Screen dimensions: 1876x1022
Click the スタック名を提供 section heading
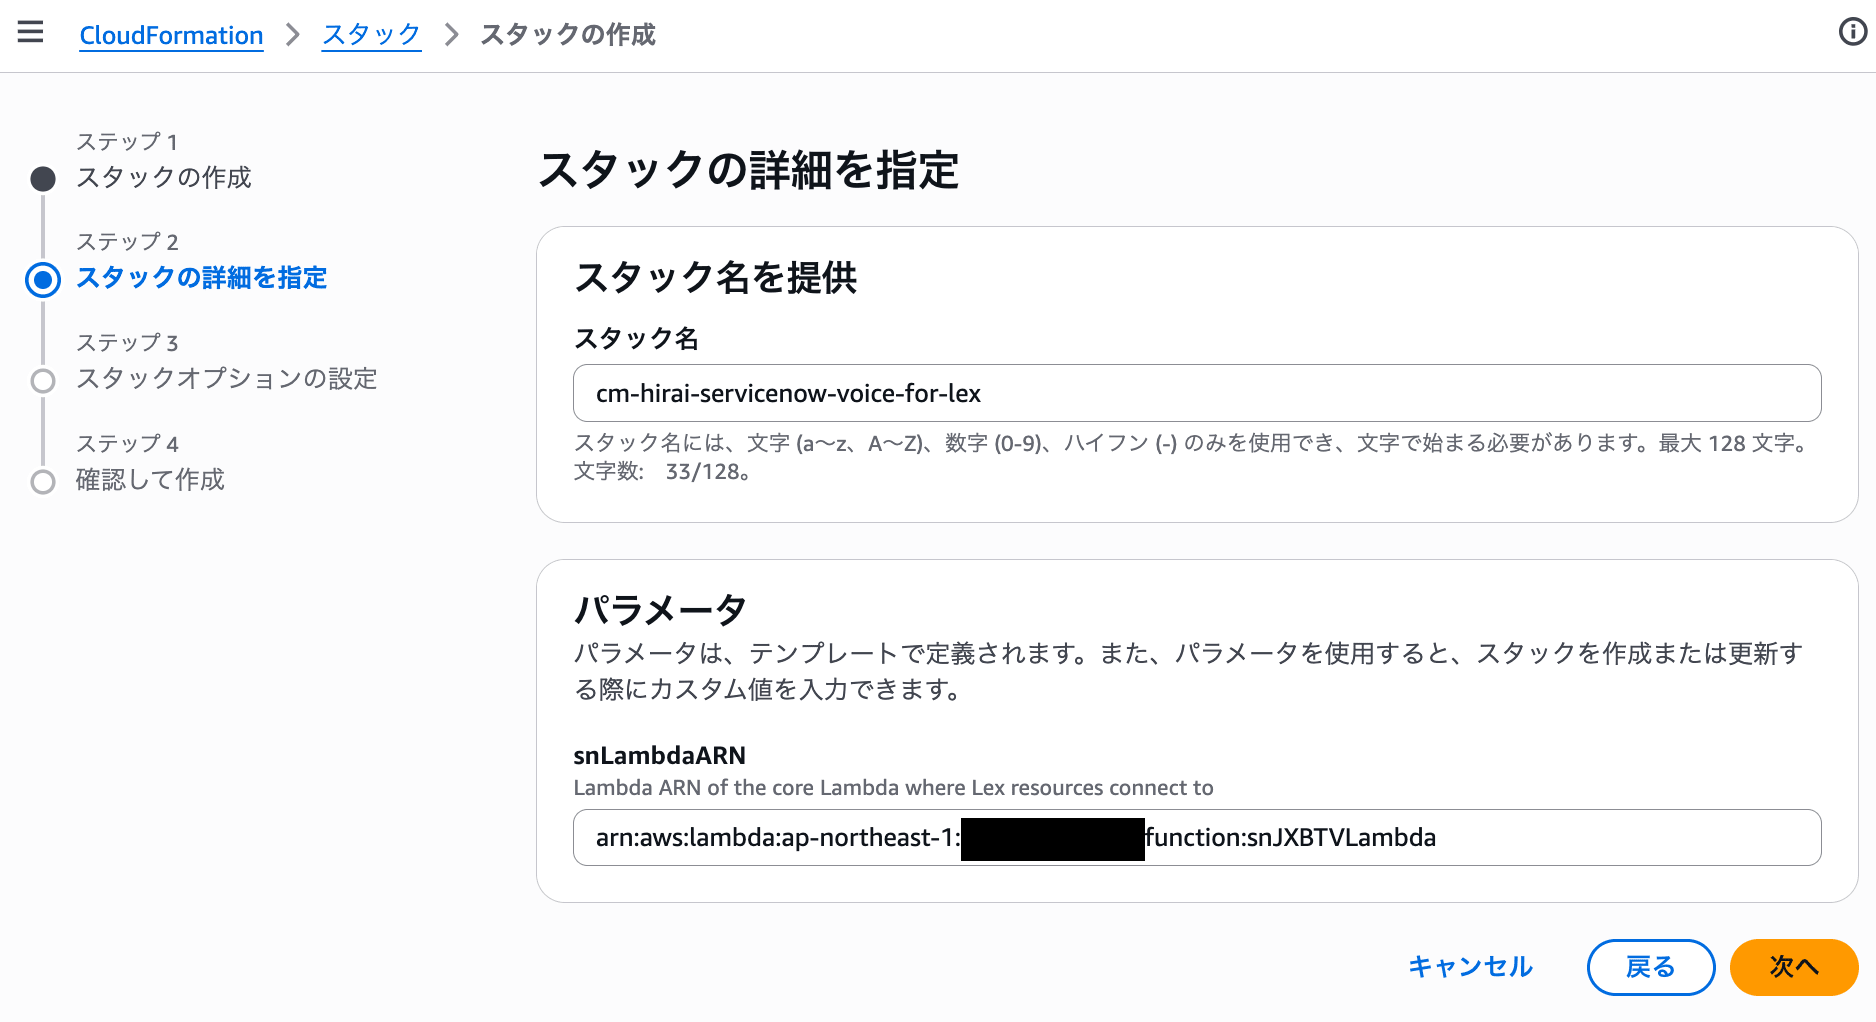point(716,278)
